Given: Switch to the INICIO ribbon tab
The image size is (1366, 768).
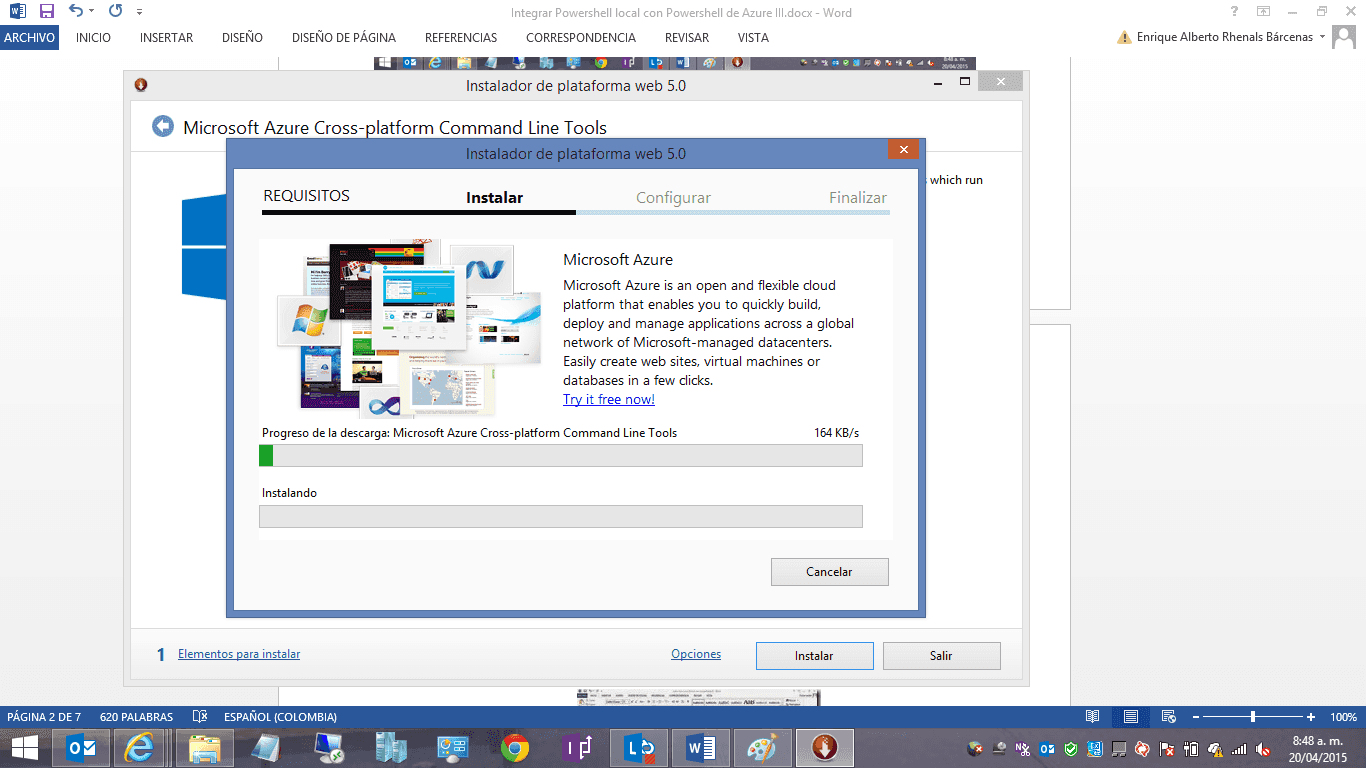Looking at the screenshot, I should coord(93,37).
